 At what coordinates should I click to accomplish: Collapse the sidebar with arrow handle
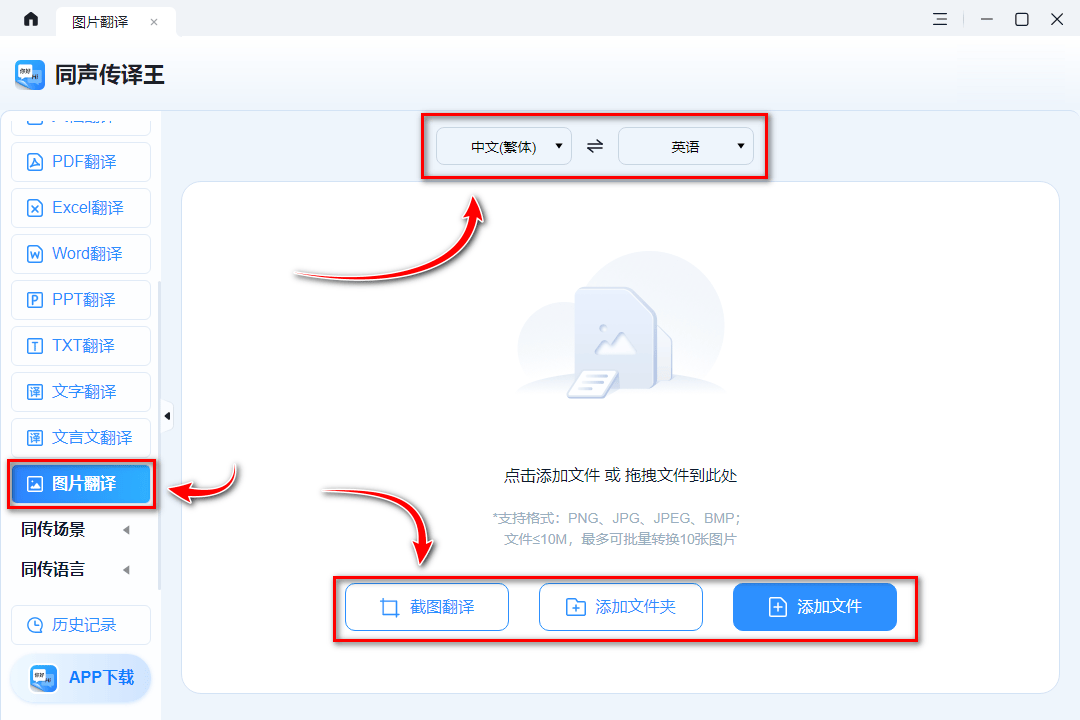coord(167,416)
